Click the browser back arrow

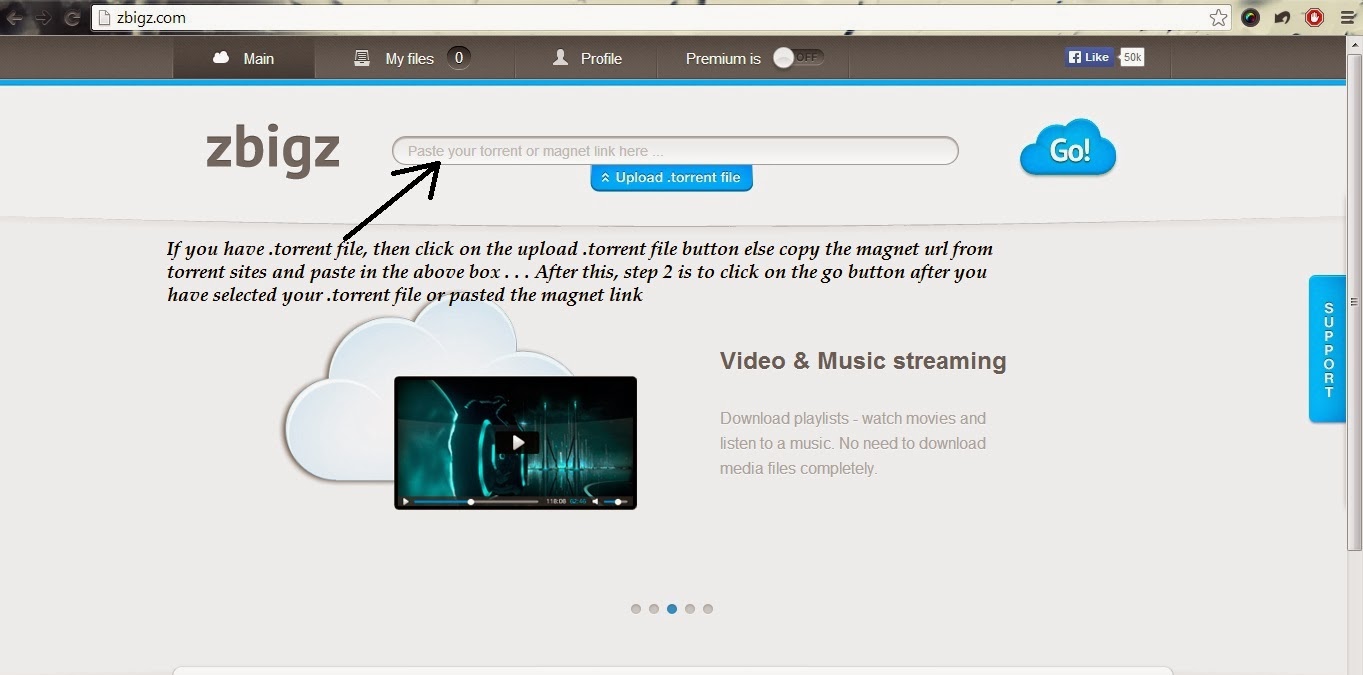pos(14,18)
